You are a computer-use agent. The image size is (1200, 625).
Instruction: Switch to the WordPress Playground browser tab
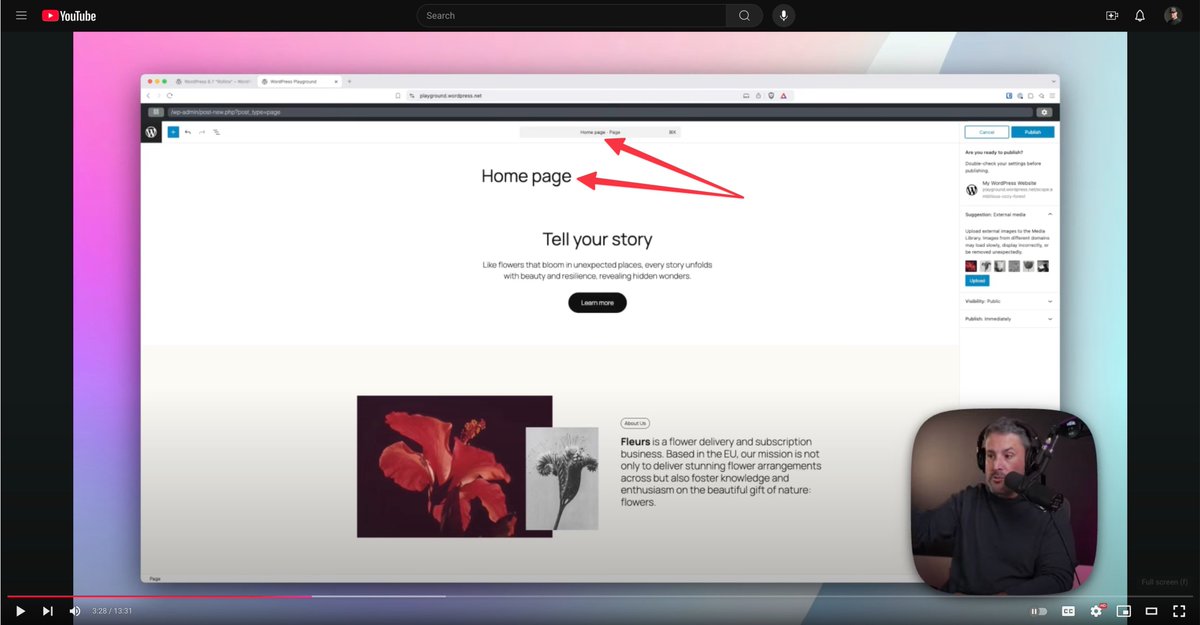click(298, 81)
